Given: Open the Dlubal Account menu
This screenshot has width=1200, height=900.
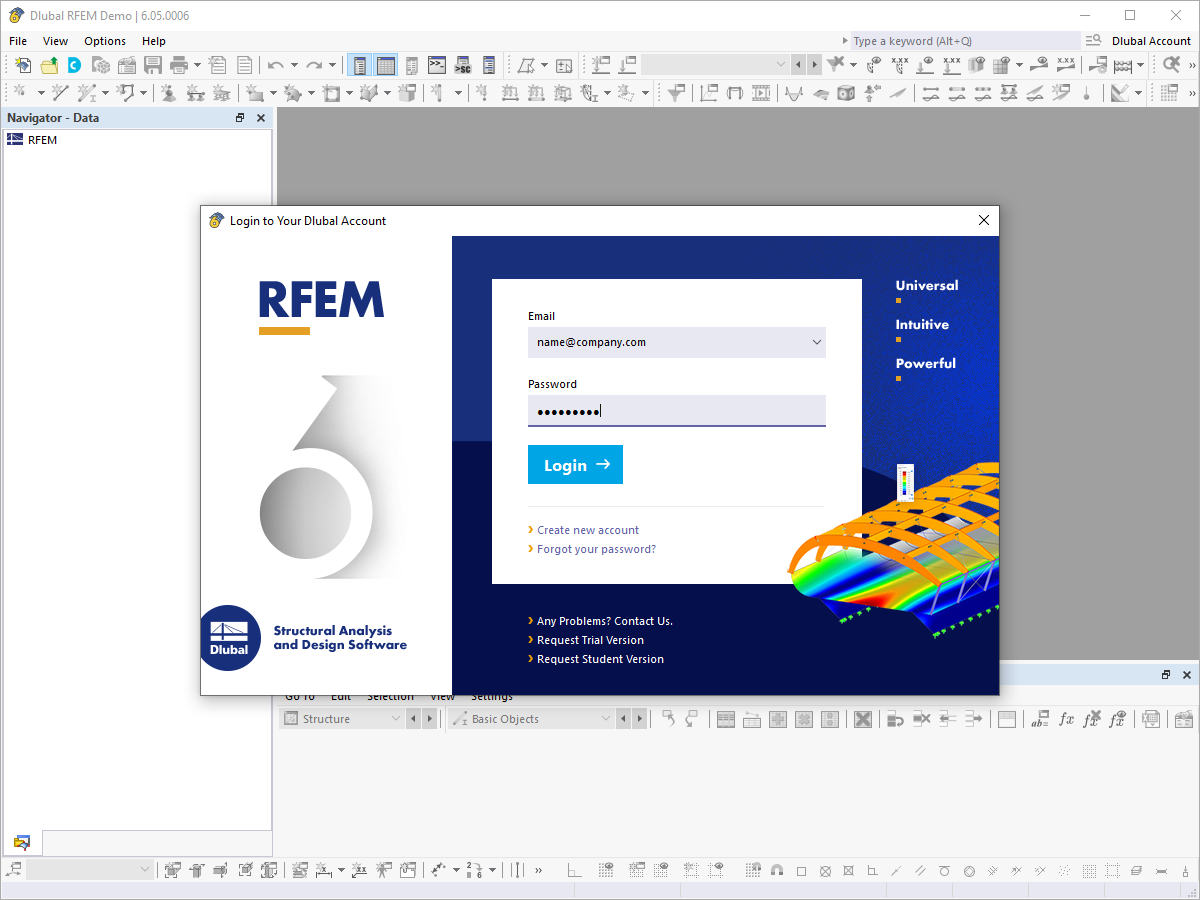Looking at the screenshot, I should click(1151, 41).
